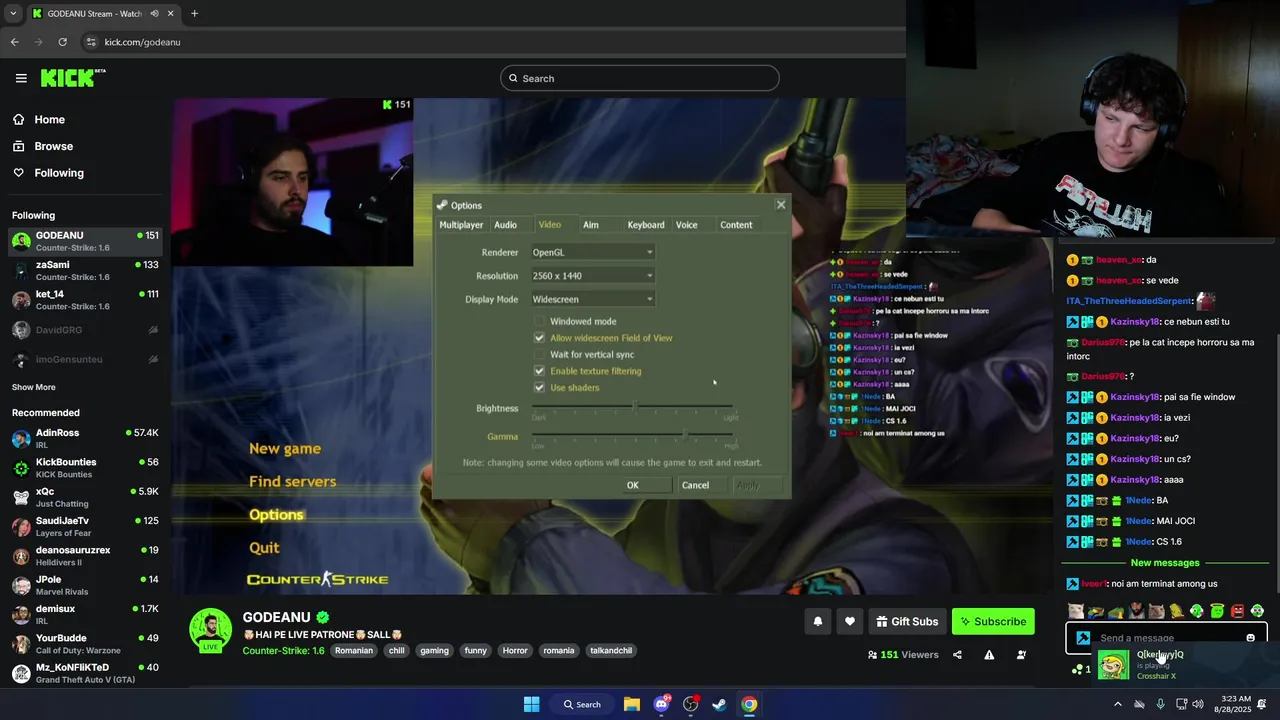The height and width of the screenshot is (720, 1280).
Task: Click New game in Counter-Strike menu
Action: tap(285, 448)
